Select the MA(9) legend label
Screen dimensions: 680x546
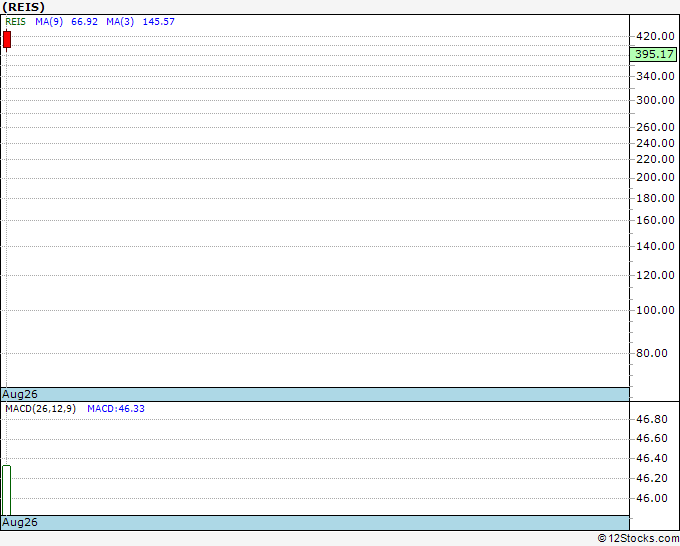pos(49,22)
